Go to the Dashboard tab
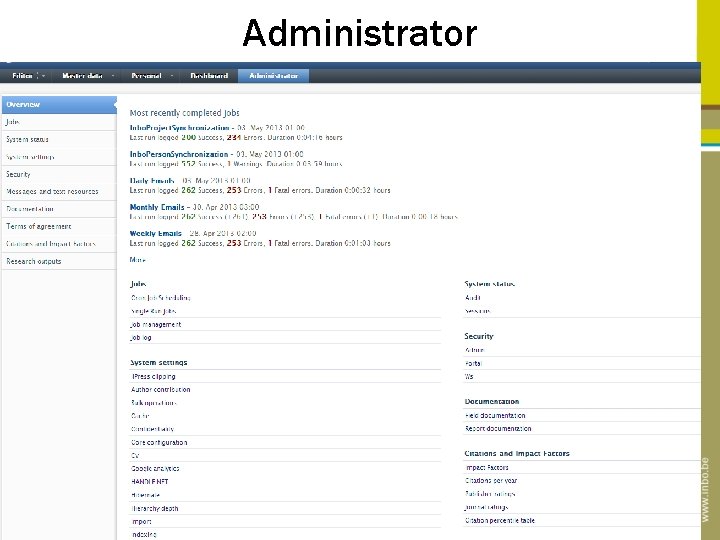This screenshot has width=720, height=540. click(x=209, y=76)
